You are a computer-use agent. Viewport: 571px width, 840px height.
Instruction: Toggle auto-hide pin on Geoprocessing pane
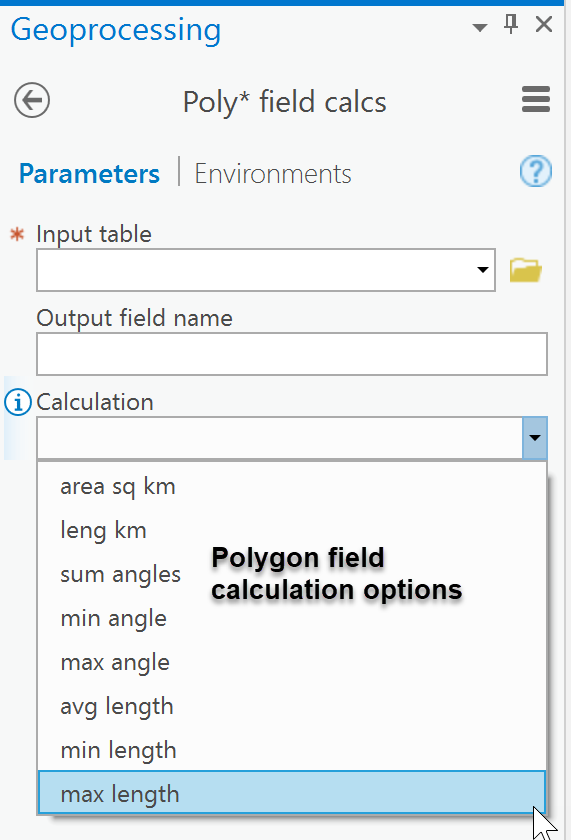511,24
